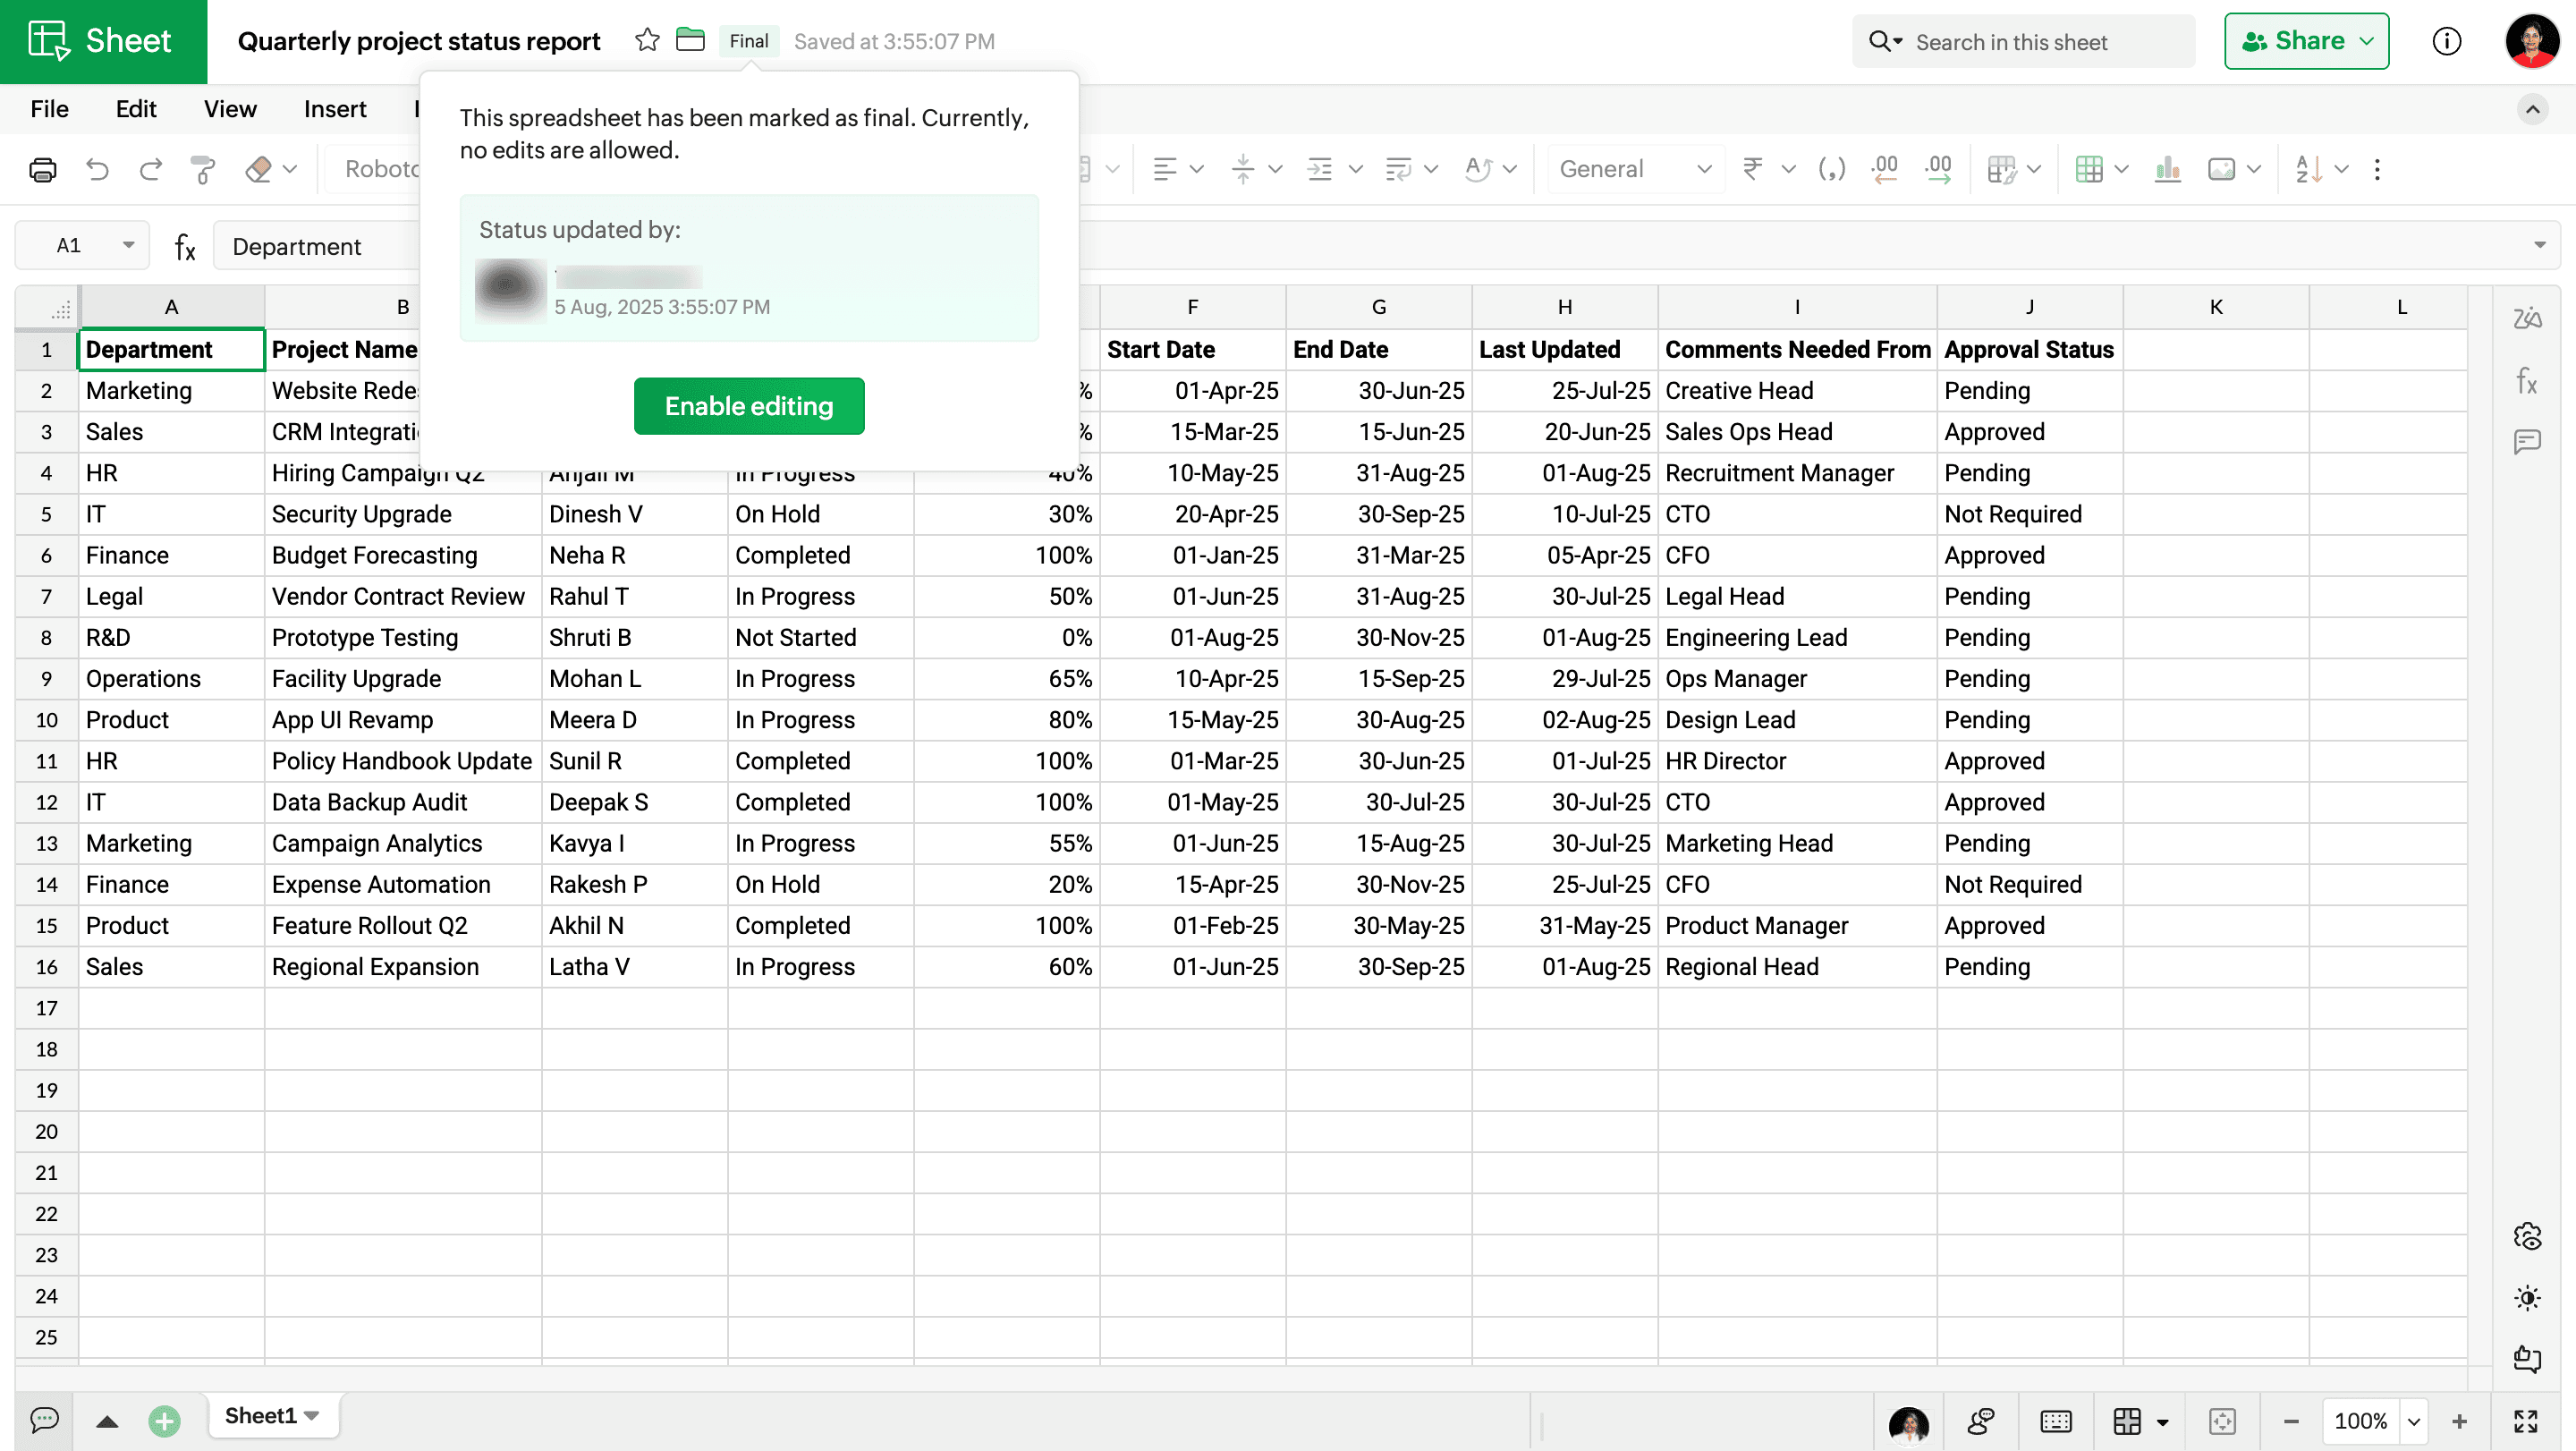
Task: Click the add new sheet plus icon
Action: tap(164, 1420)
